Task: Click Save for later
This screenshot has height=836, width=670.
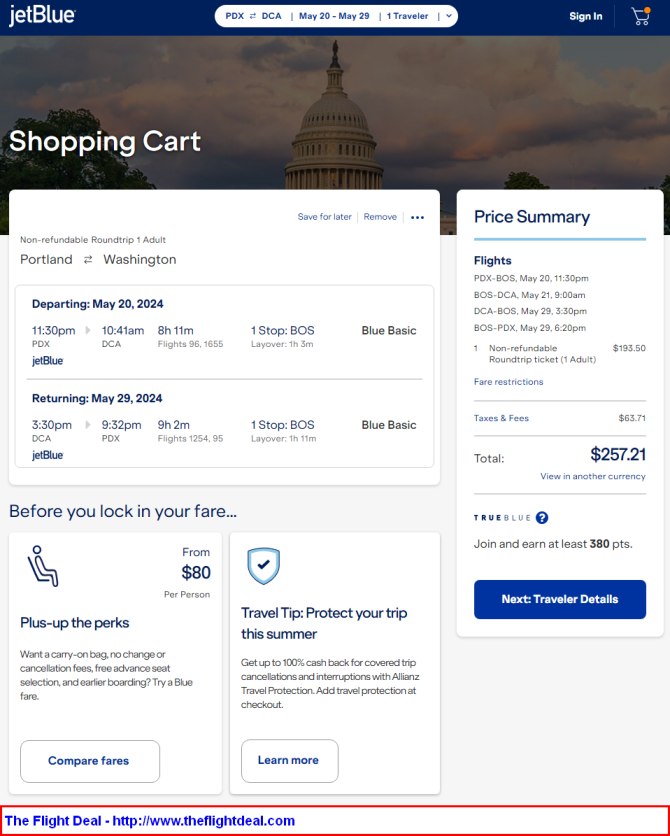Action: coord(325,217)
